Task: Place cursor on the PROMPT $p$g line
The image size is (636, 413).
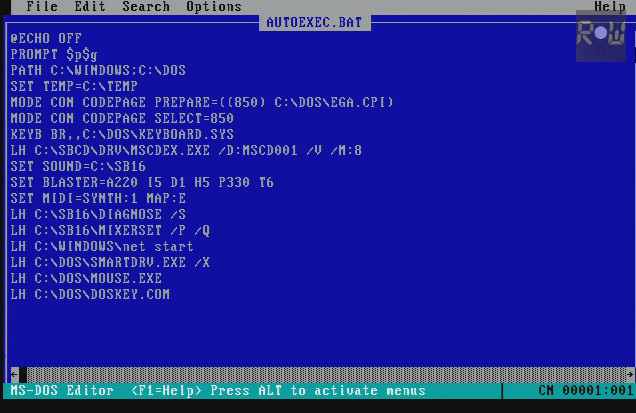Action: click(54, 54)
